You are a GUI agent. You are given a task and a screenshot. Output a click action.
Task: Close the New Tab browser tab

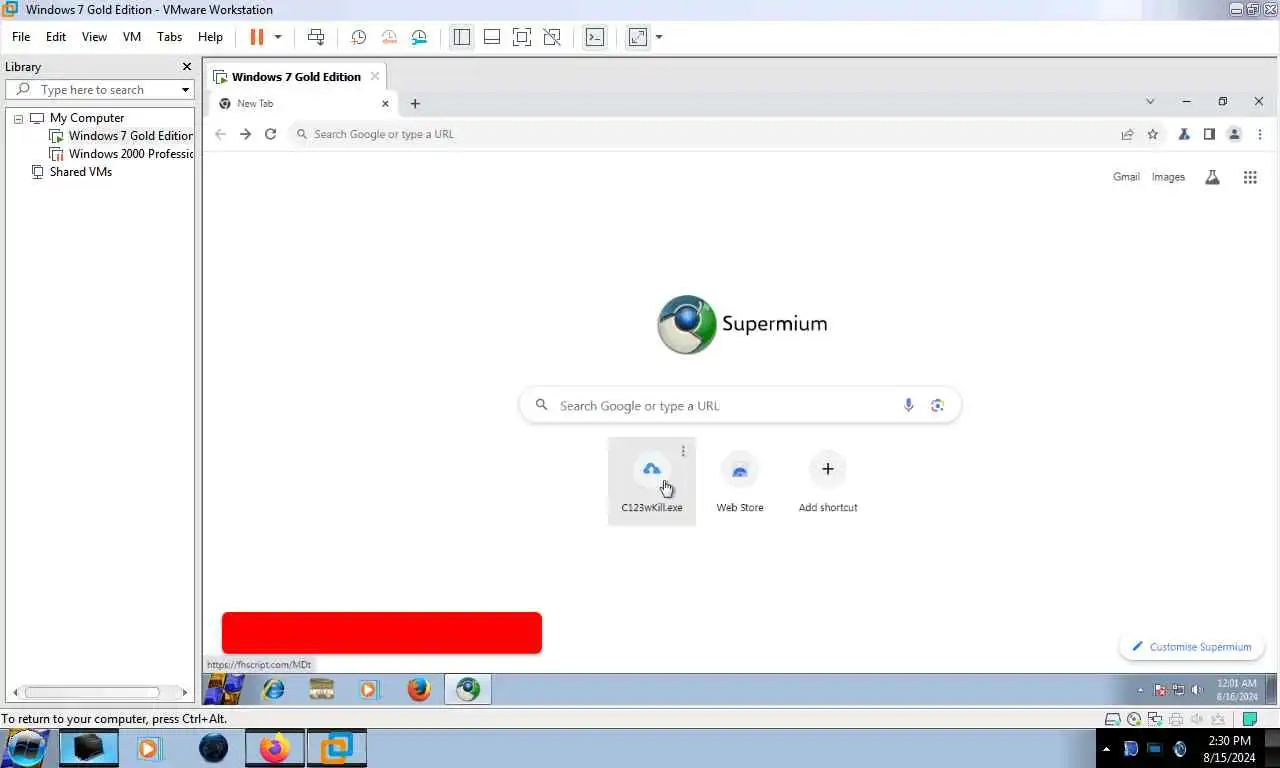(x=385, y=103)
